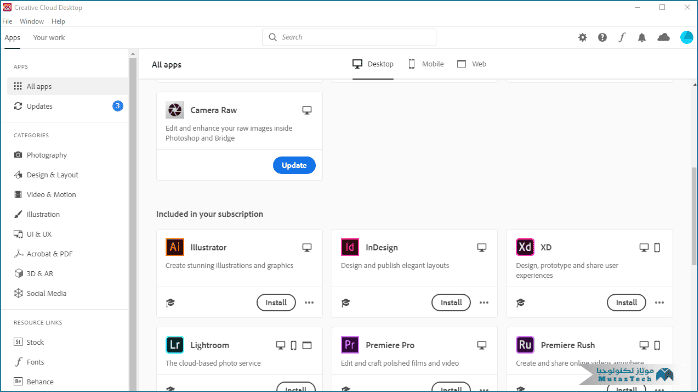698x392 pixels.
Task: Click the Premiere Pro app title
Action: [390, 345]
